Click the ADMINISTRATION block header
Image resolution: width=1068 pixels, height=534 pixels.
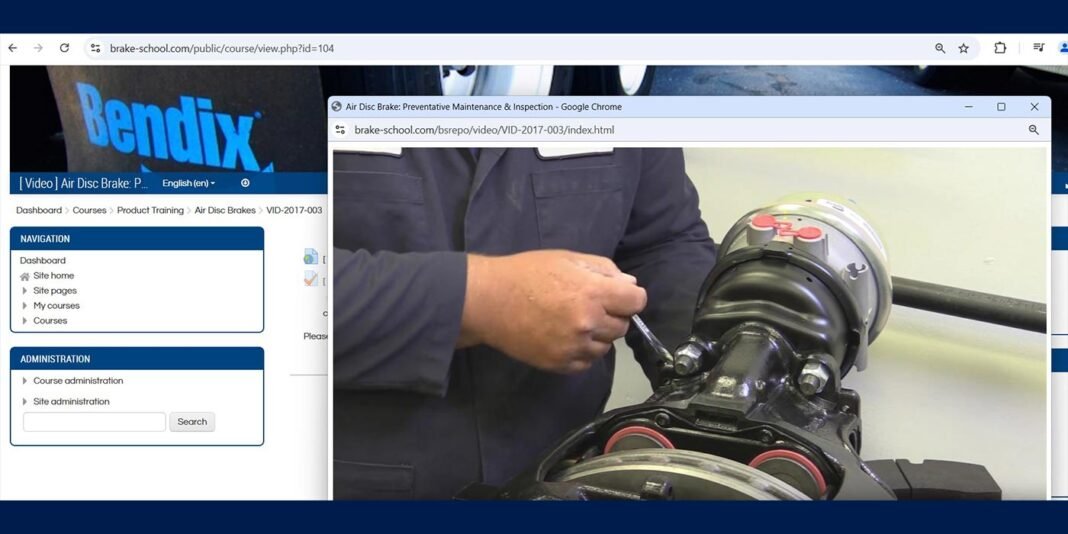137,359
